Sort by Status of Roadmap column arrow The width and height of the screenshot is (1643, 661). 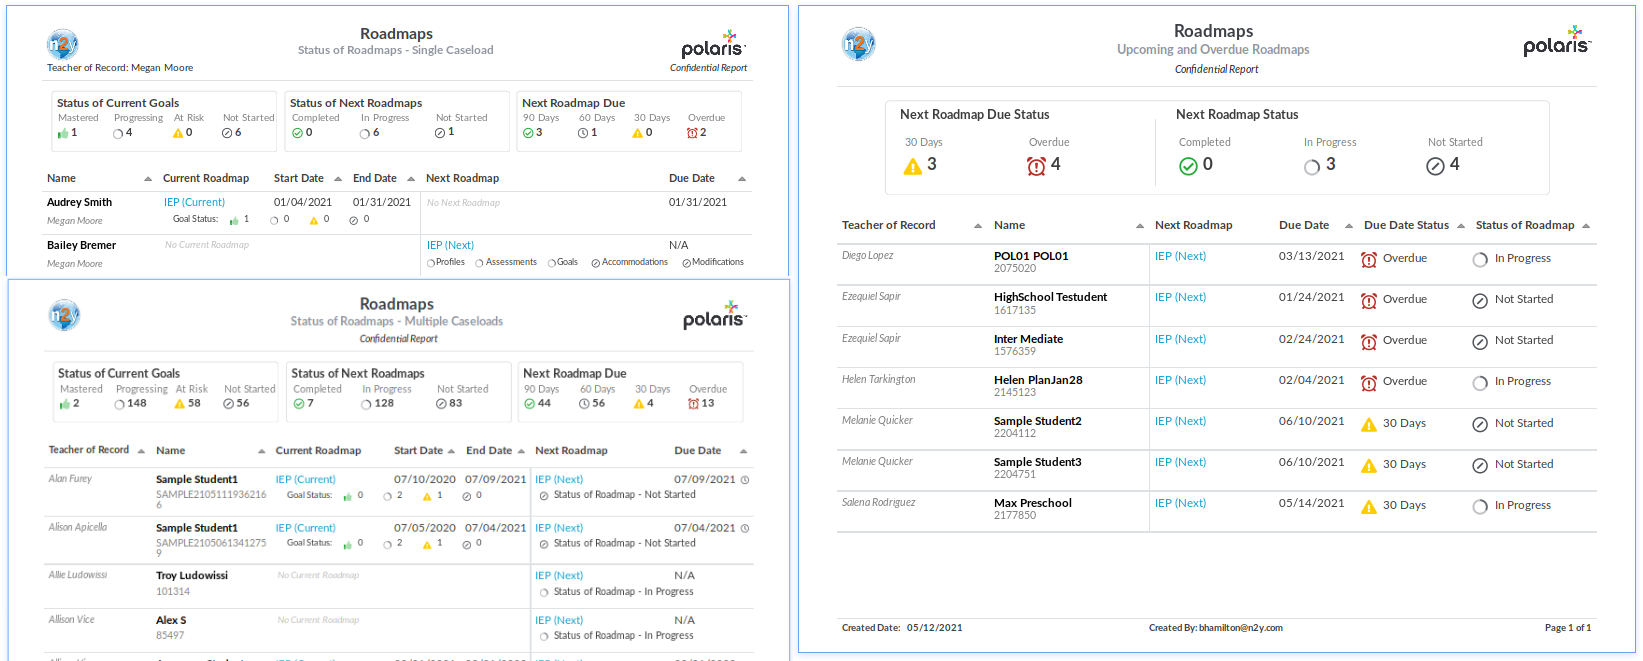(x=1586, y=226)
